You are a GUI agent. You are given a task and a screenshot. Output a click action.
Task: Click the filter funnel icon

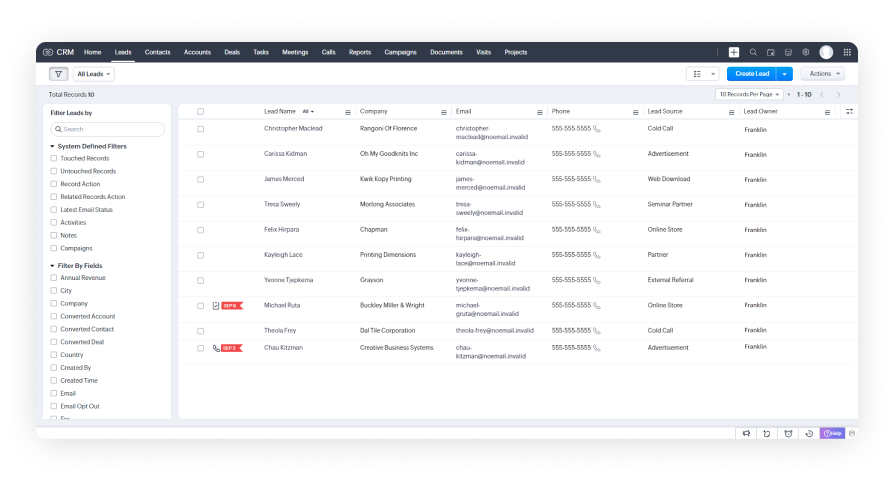click(x=59, y=74)
